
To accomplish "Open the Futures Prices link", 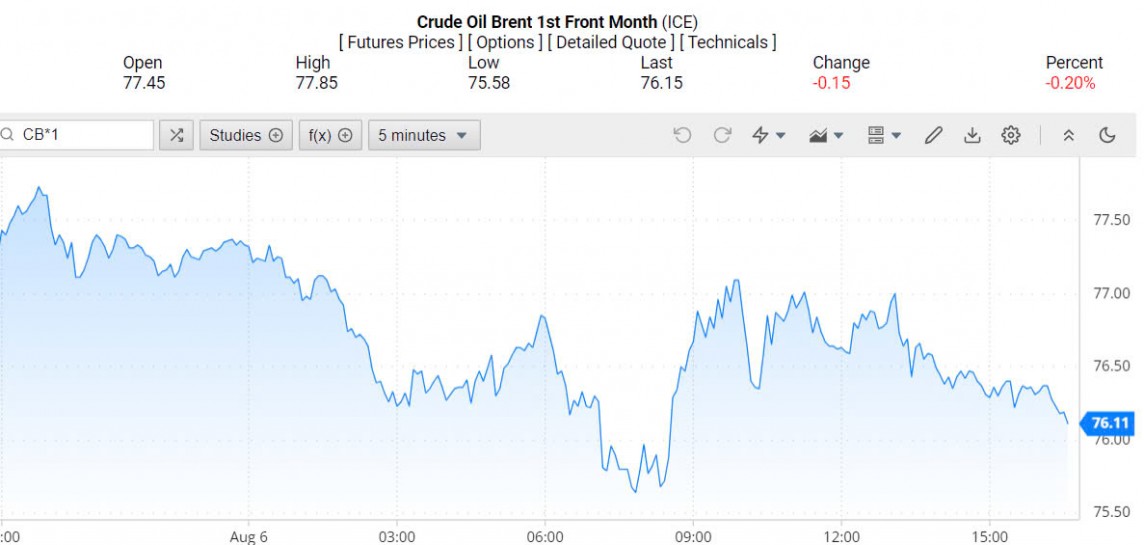I will pos(402,42).
